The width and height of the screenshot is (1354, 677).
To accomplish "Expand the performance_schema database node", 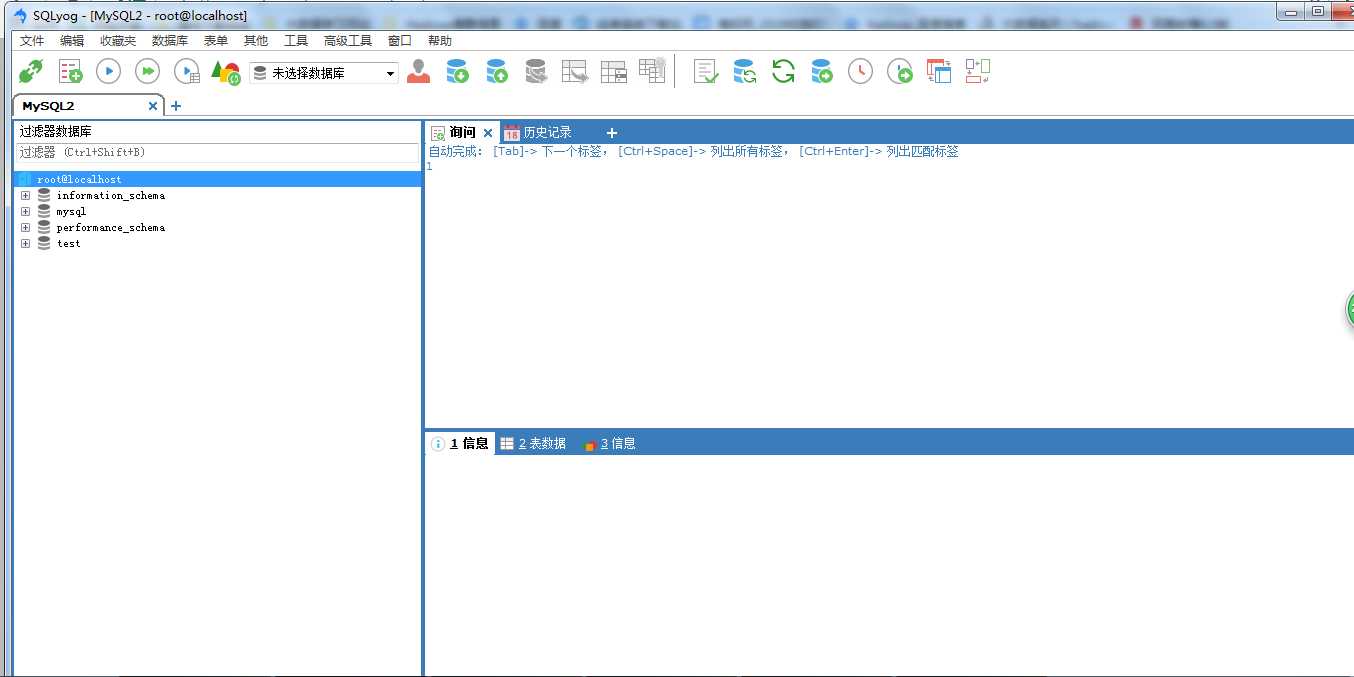I will (x=25, y=228).
